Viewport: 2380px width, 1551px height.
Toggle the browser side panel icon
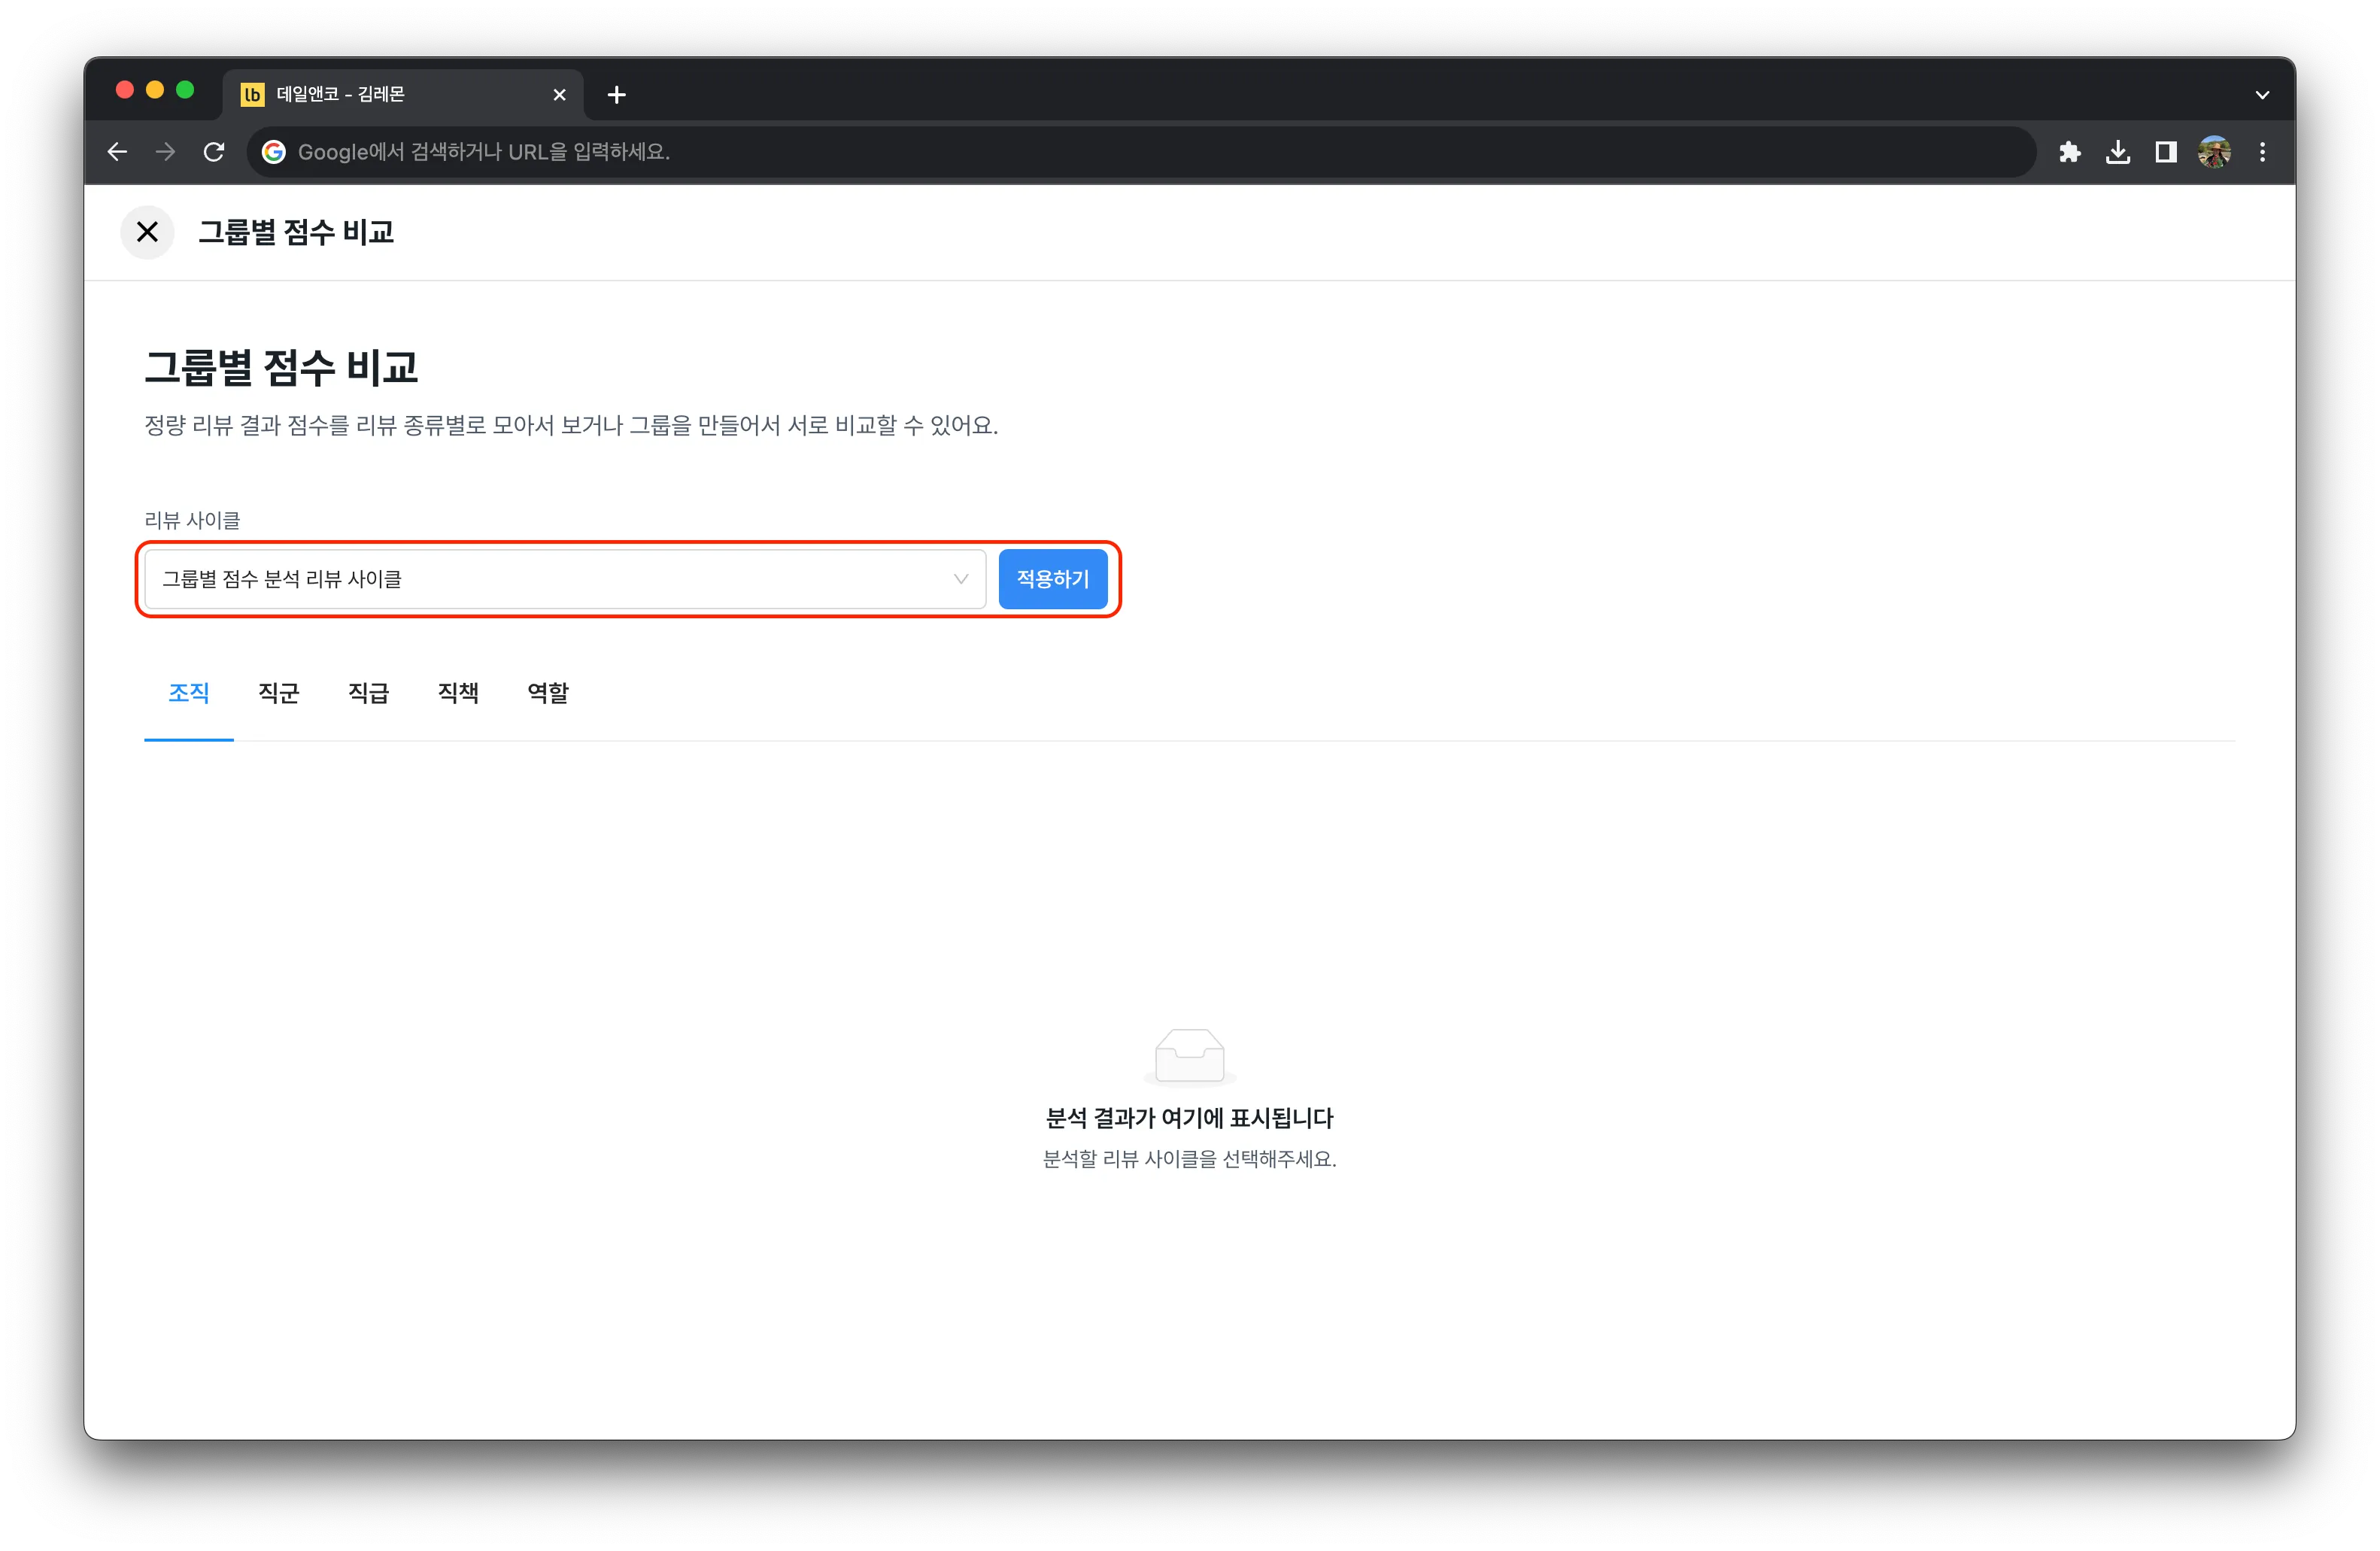[x=2166, y=152]
